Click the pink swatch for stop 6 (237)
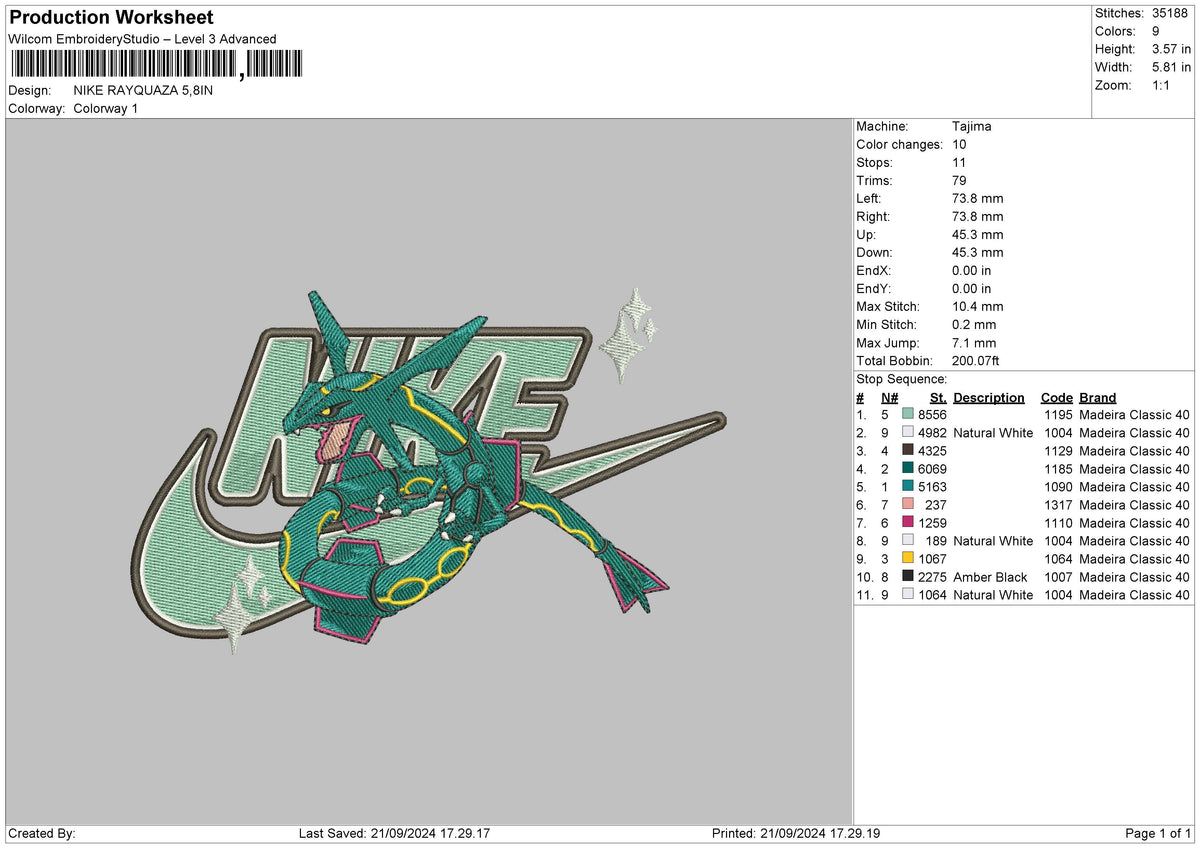 907,505
